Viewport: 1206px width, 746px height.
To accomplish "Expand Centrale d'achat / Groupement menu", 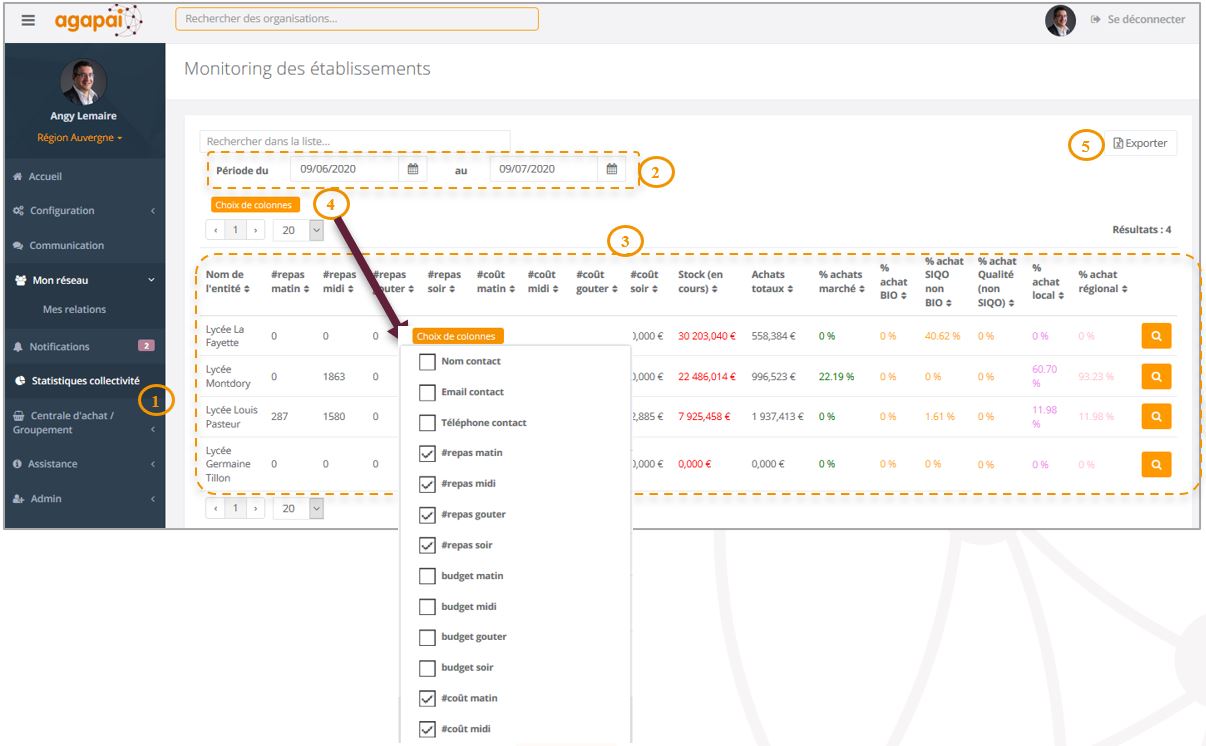I will [83, 422].
